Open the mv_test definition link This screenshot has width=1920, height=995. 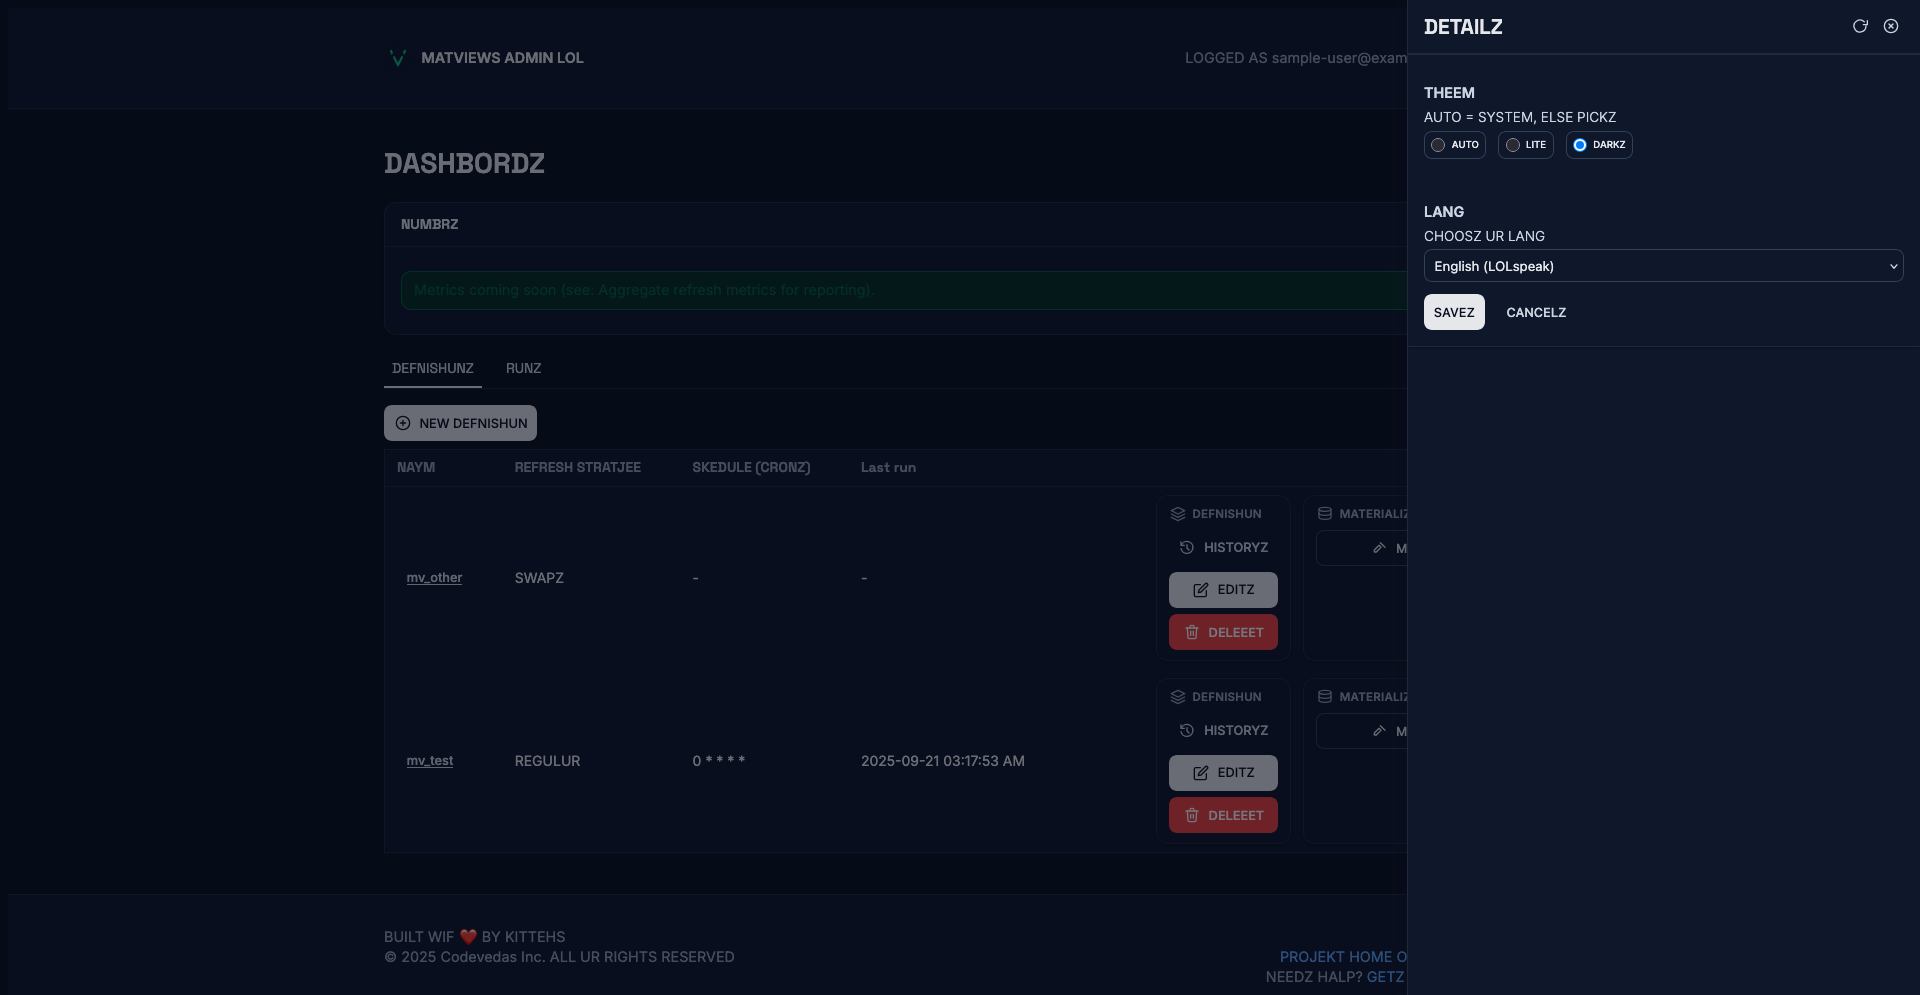(430, 761)
